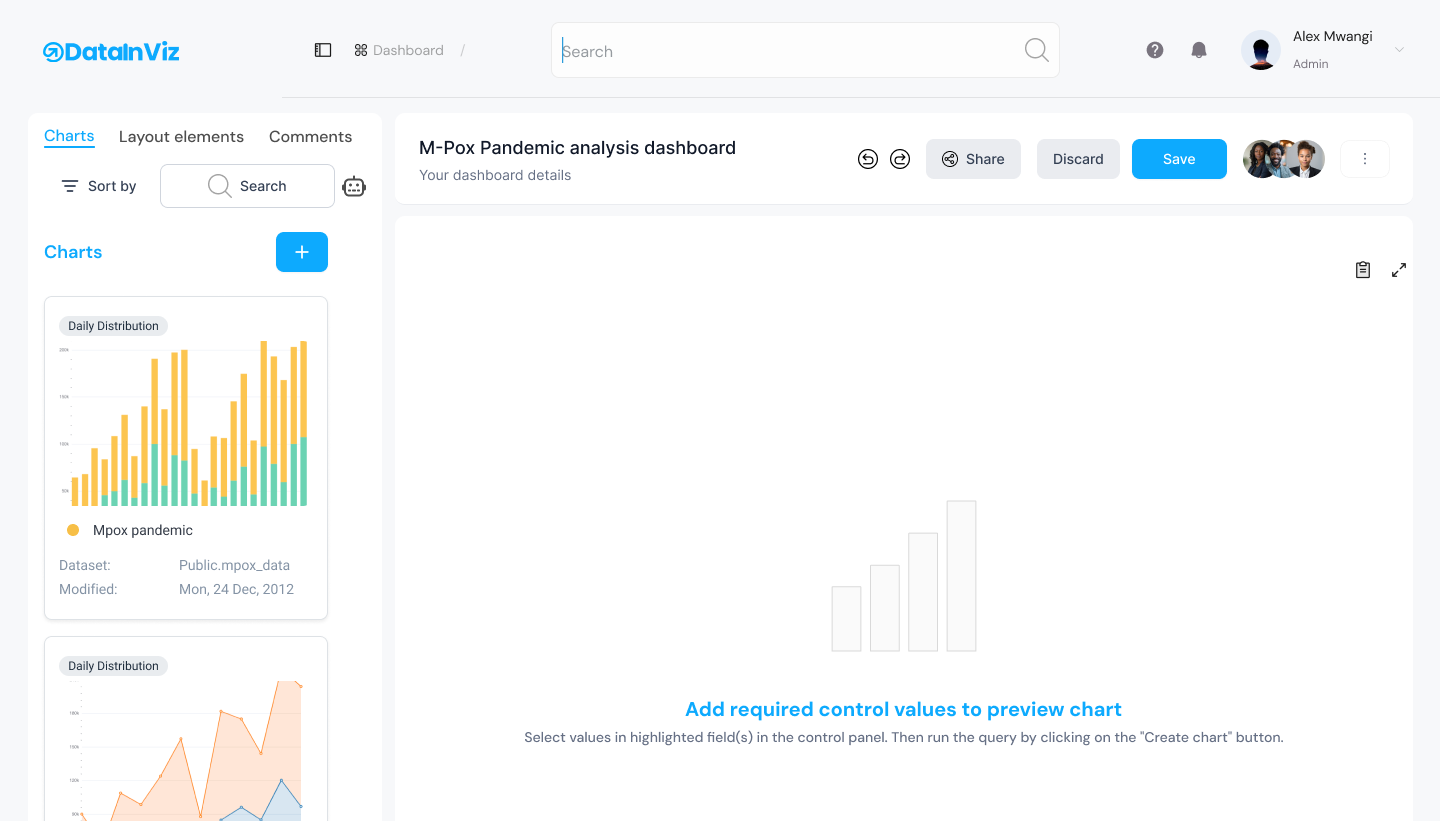
Task: Open the three-dot options menu
Action: pyautogui.click(x=1364, y=158)
